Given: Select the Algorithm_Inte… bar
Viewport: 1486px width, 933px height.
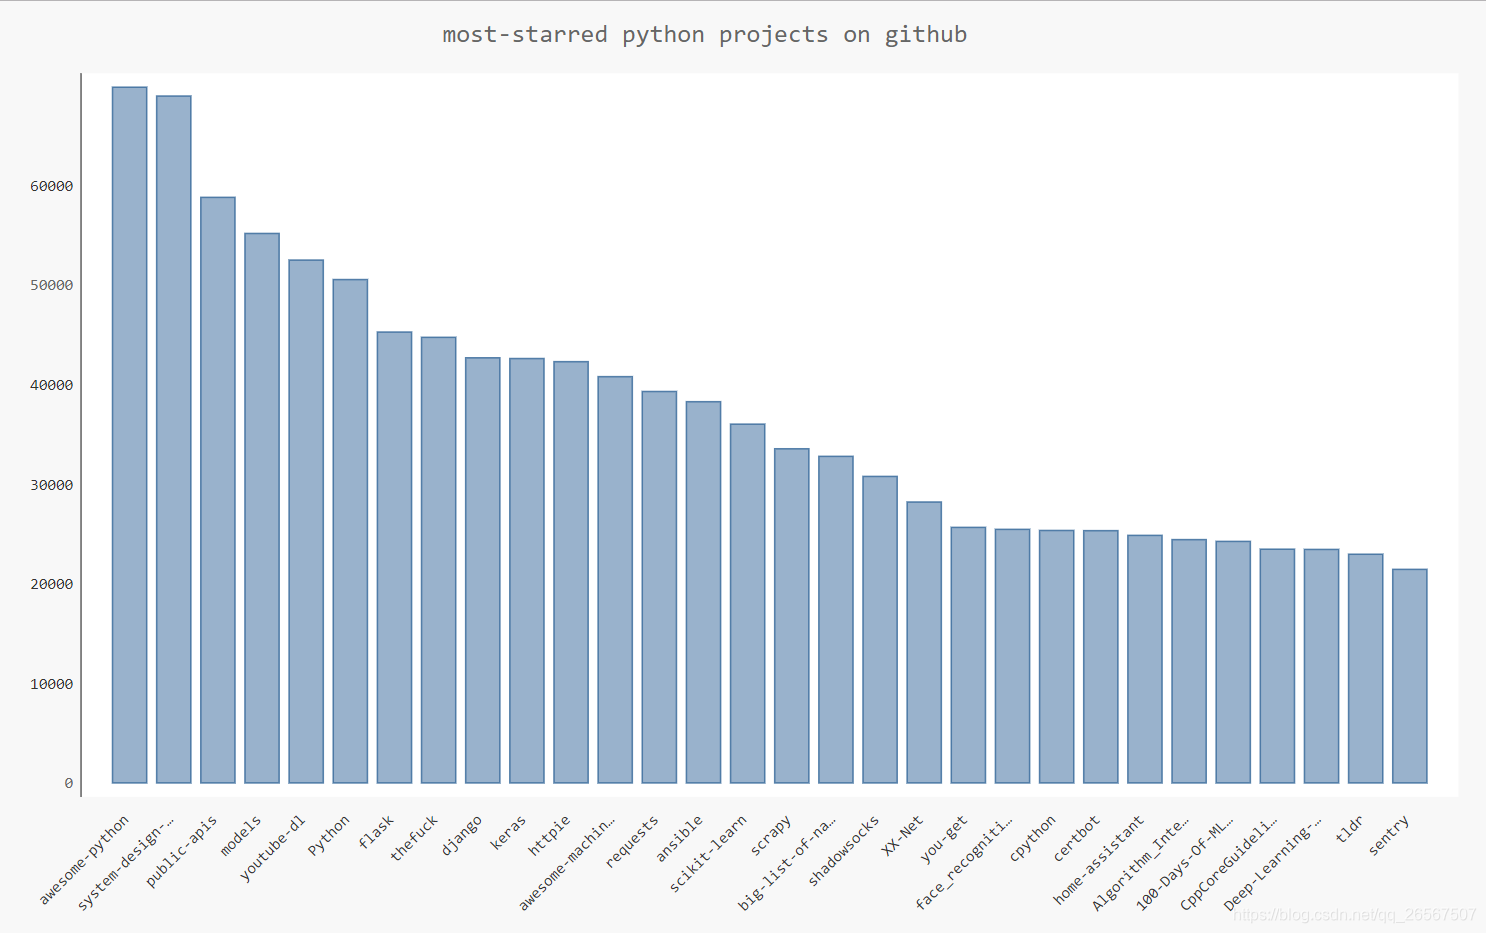Looking at the screenshot, I should (1189, 661).
